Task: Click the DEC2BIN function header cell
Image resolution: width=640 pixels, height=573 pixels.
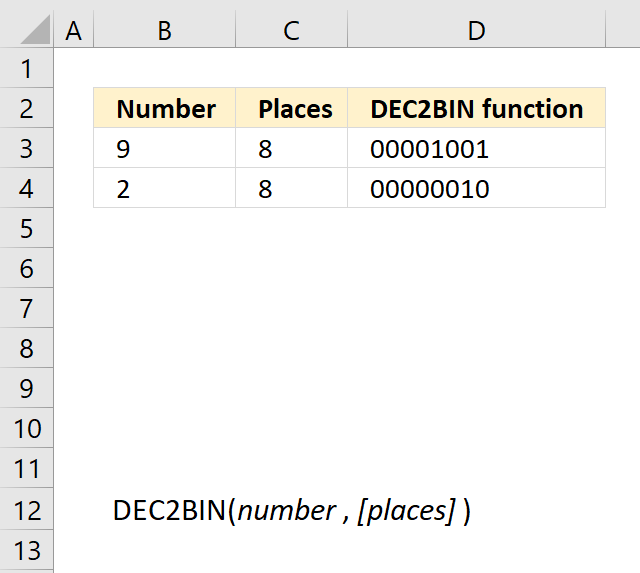Action: 476,108
